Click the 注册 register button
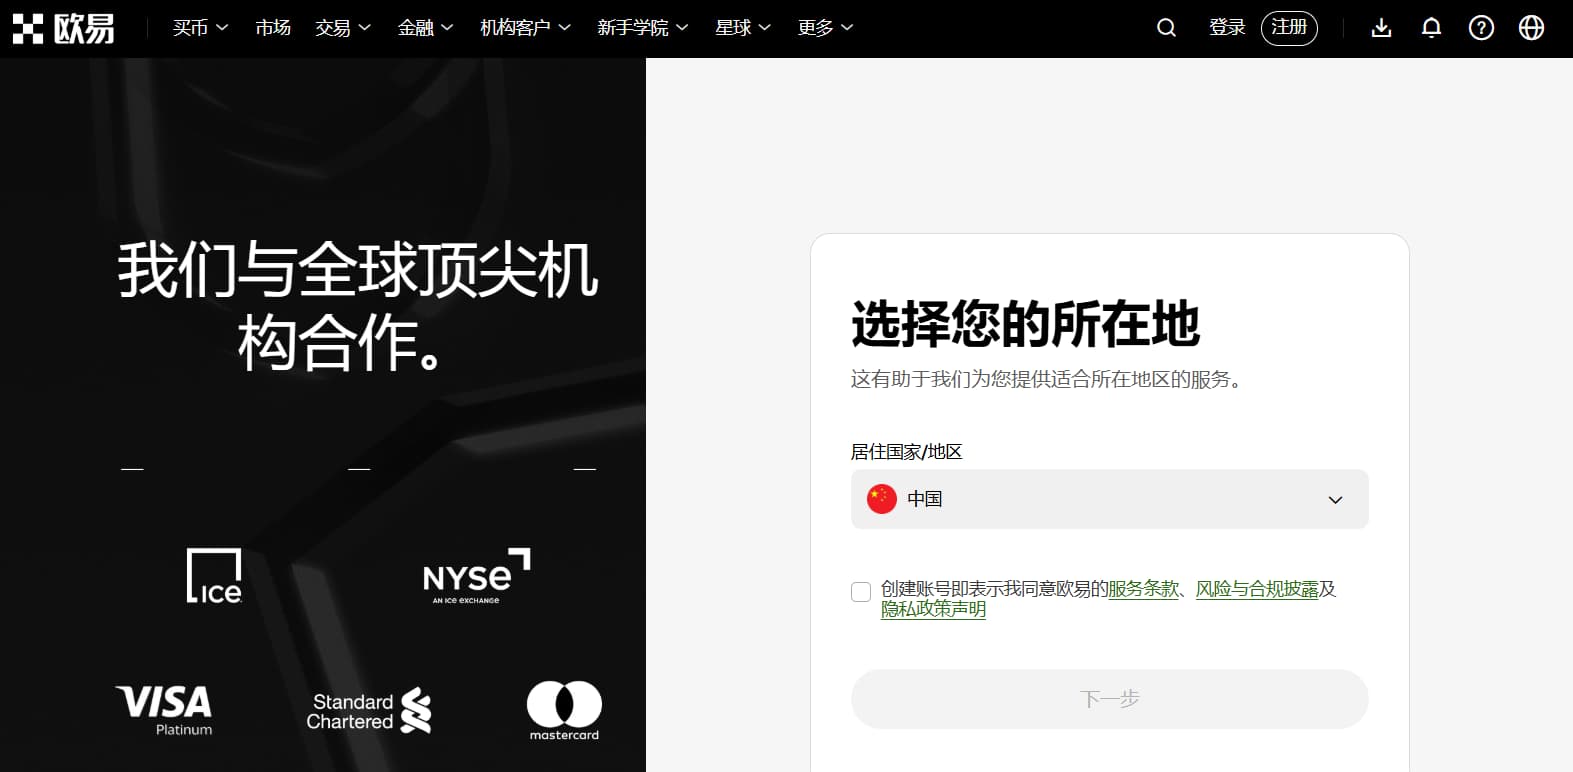The height and width of the screenshot is (772, 1573). 1289,28
